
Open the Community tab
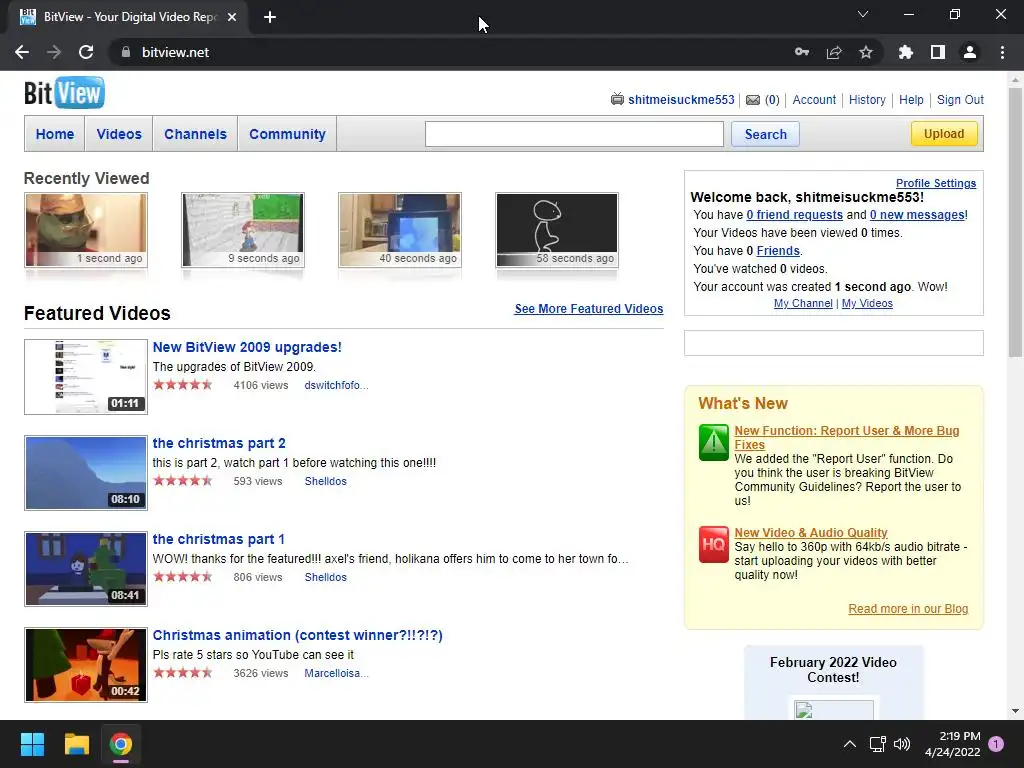287,134
